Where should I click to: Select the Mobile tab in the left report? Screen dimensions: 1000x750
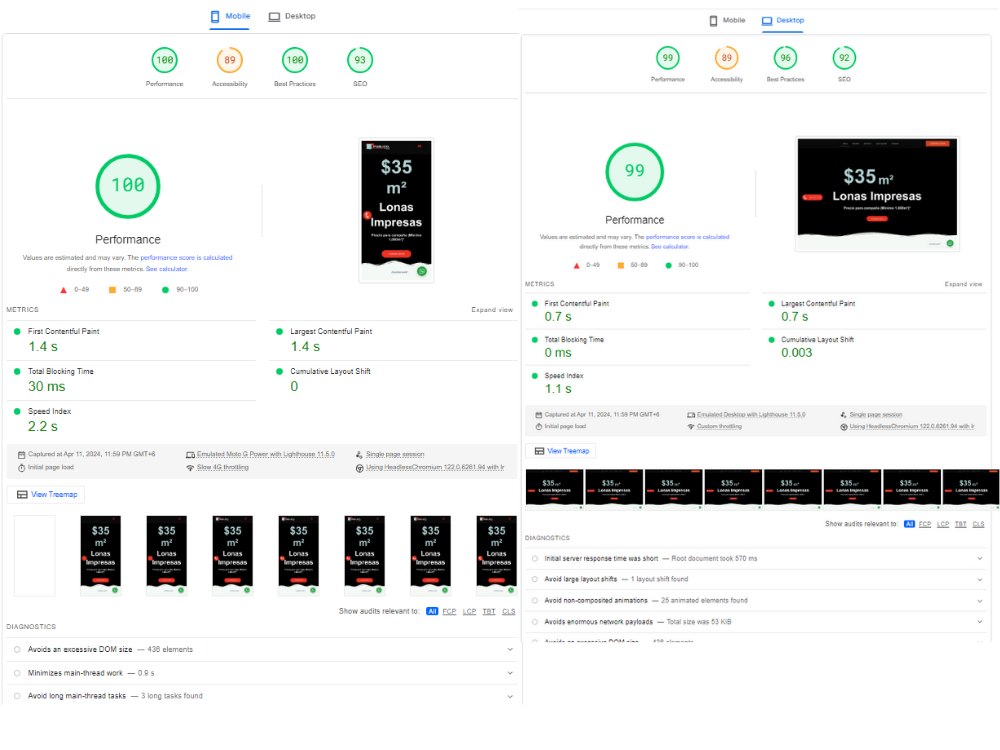pyautogui.click(x=230, y=16)
